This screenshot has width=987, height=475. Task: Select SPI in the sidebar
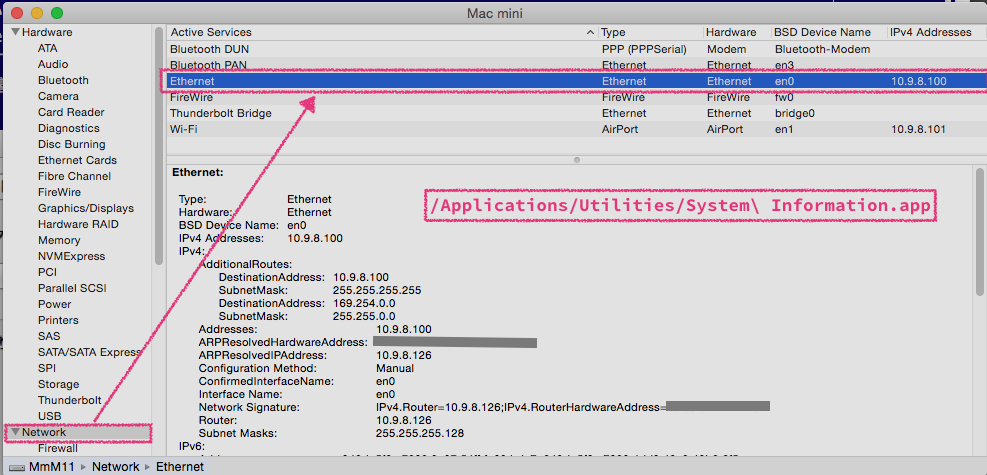(47, 368)
